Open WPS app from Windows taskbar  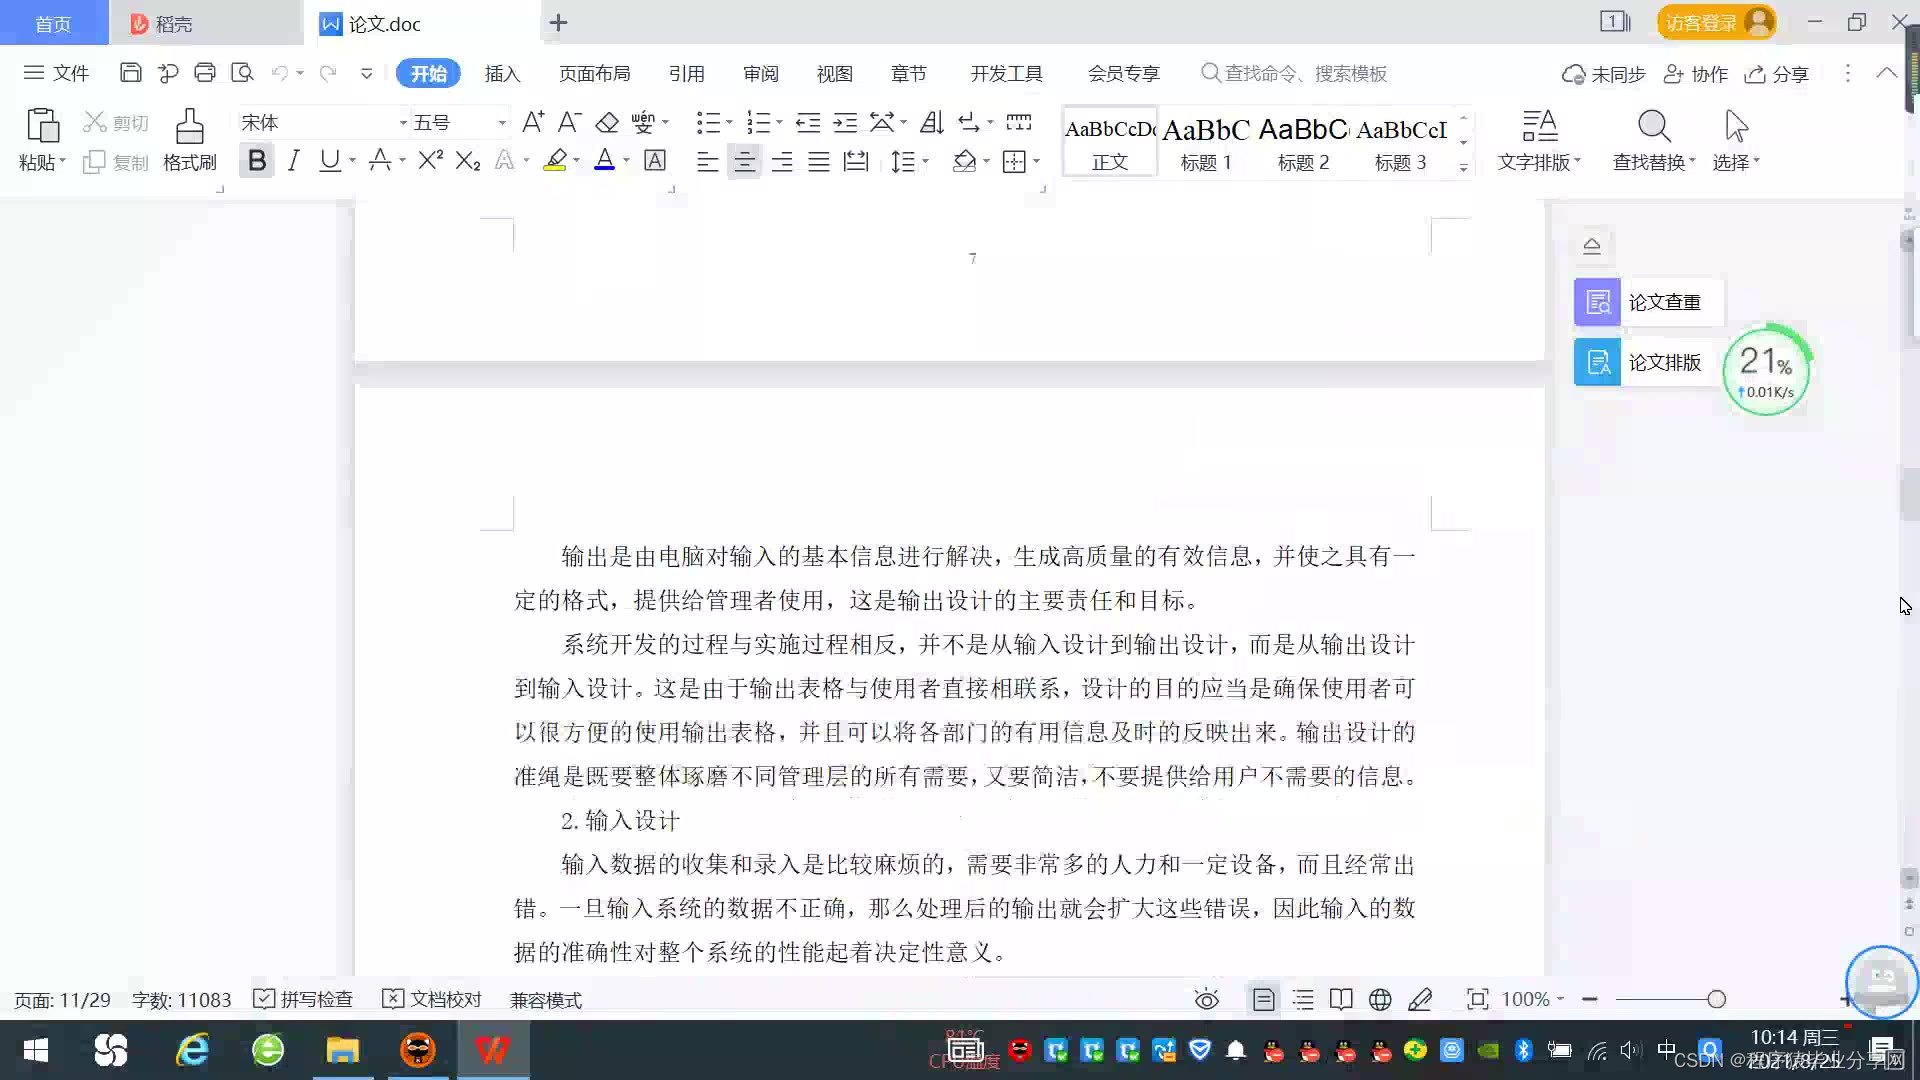492,1050
